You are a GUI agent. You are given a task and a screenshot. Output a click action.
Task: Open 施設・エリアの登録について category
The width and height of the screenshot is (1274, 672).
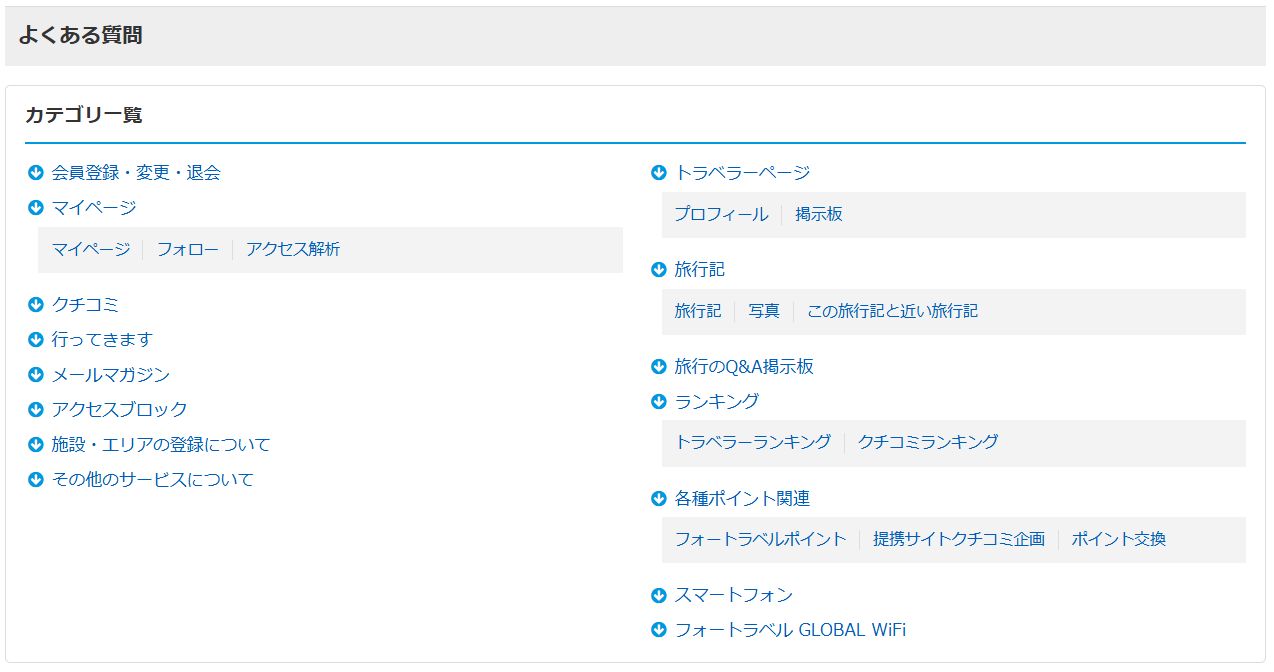coord(160,445)
